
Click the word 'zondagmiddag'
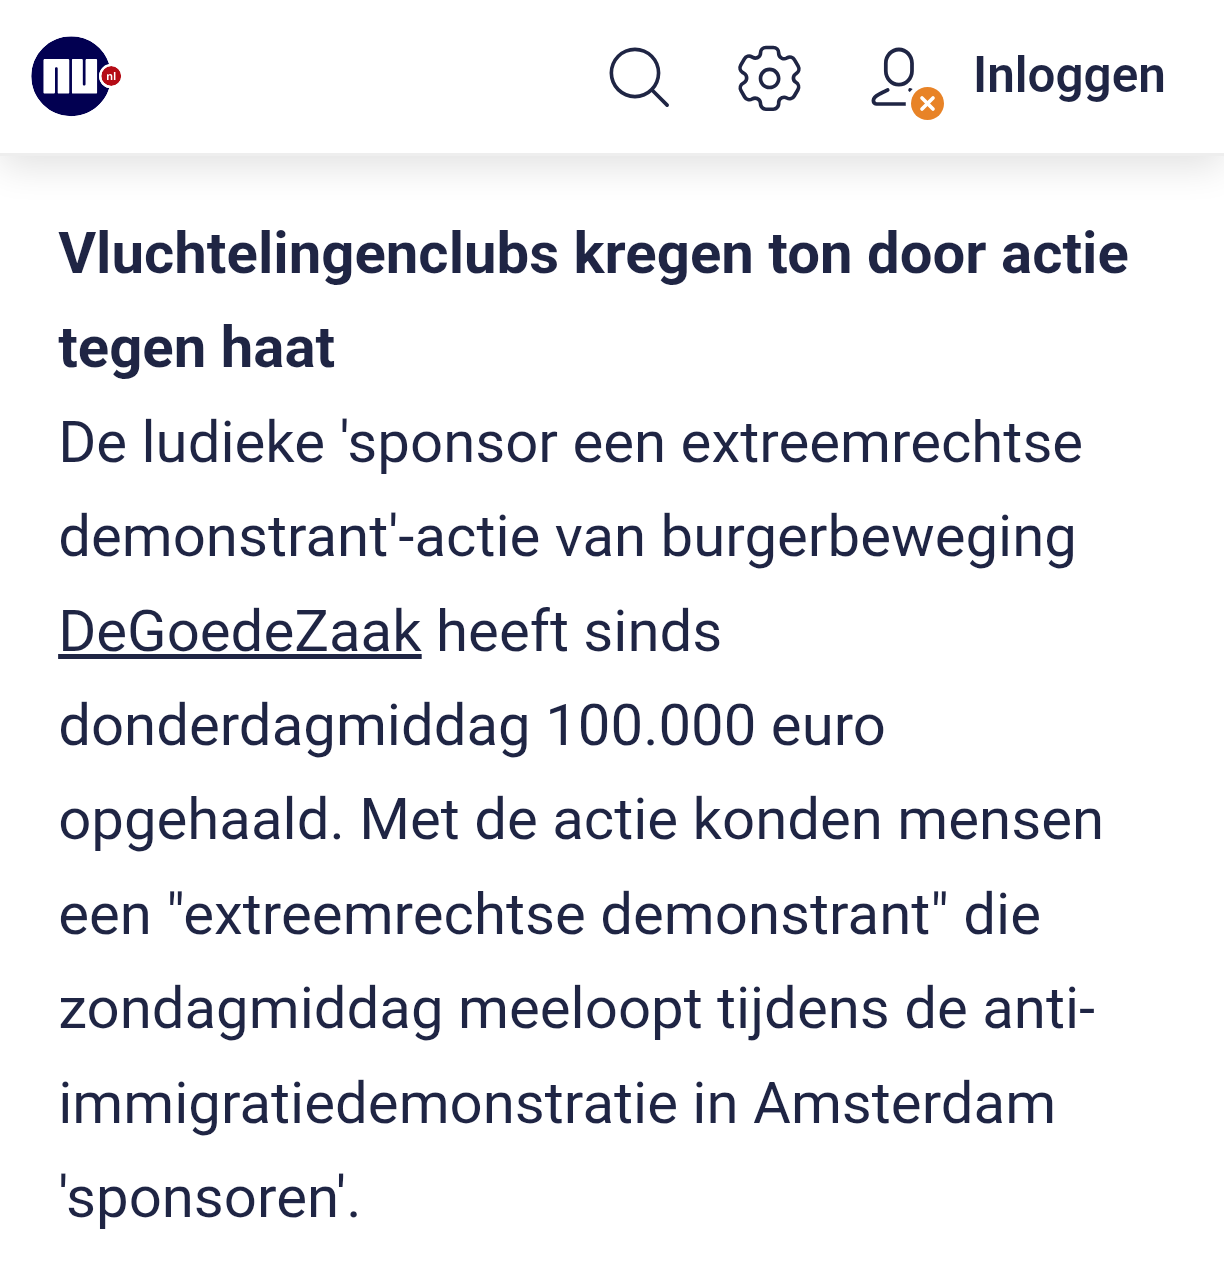pyautogui.click(x=250, y=1009)
